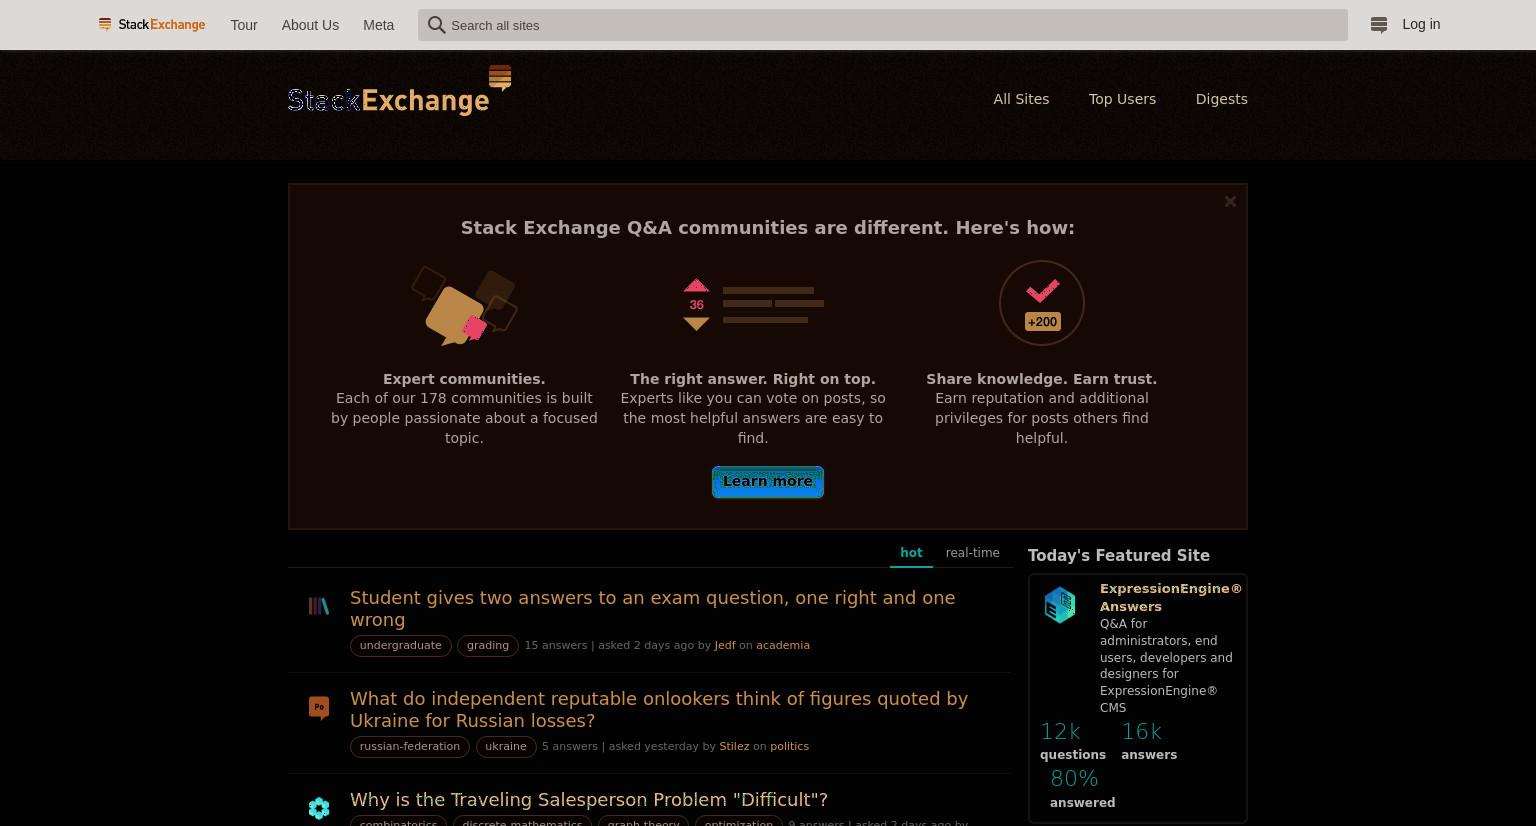Click the ExpressionEngine Answers site icon

pos(1060,605)
